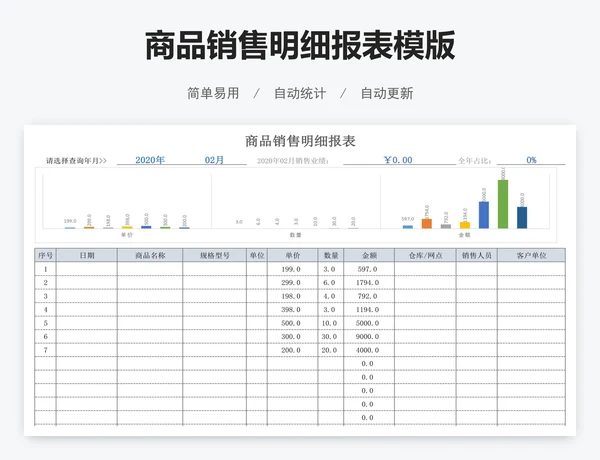600x460 pixels.
Task: Select row number 7 cell in 序号 column
Action: click(x=46, y=350)
